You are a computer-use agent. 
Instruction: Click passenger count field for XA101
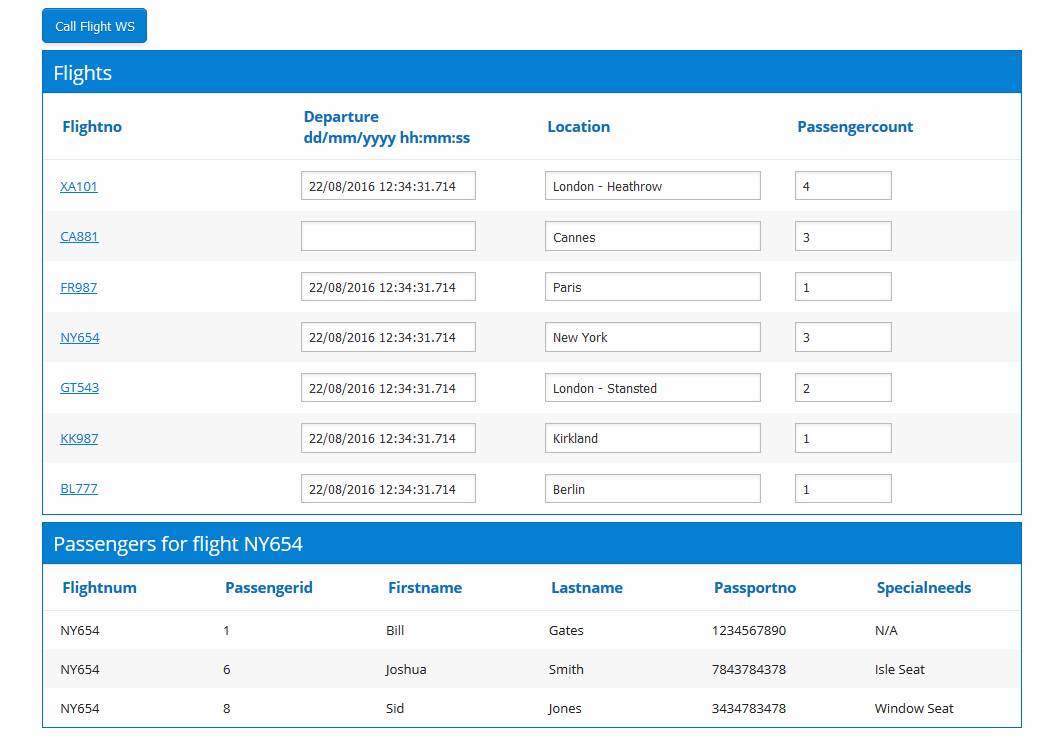click(843, 187)
